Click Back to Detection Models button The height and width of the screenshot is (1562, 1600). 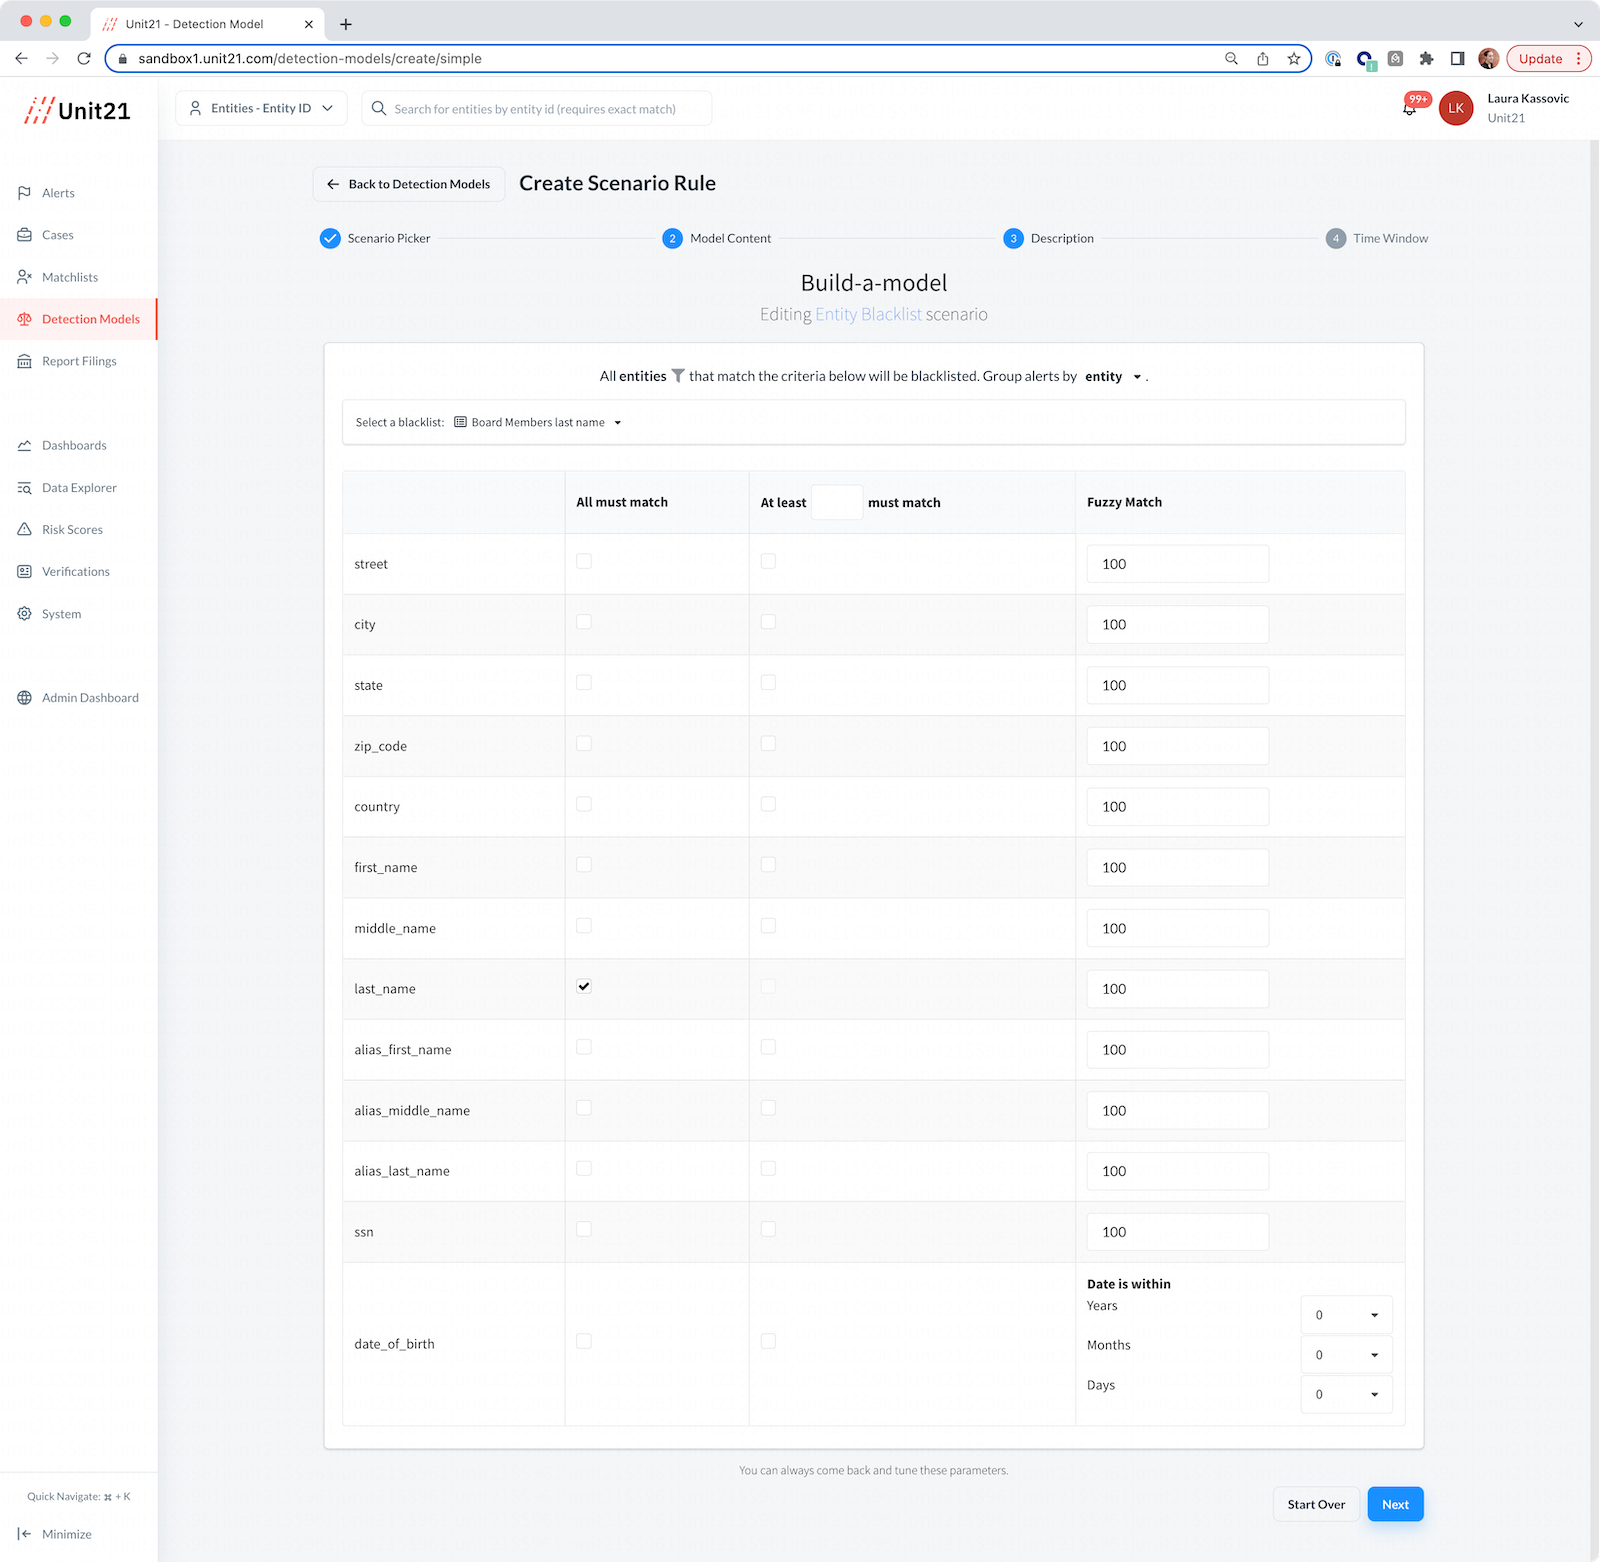click(x=409, y=184)
